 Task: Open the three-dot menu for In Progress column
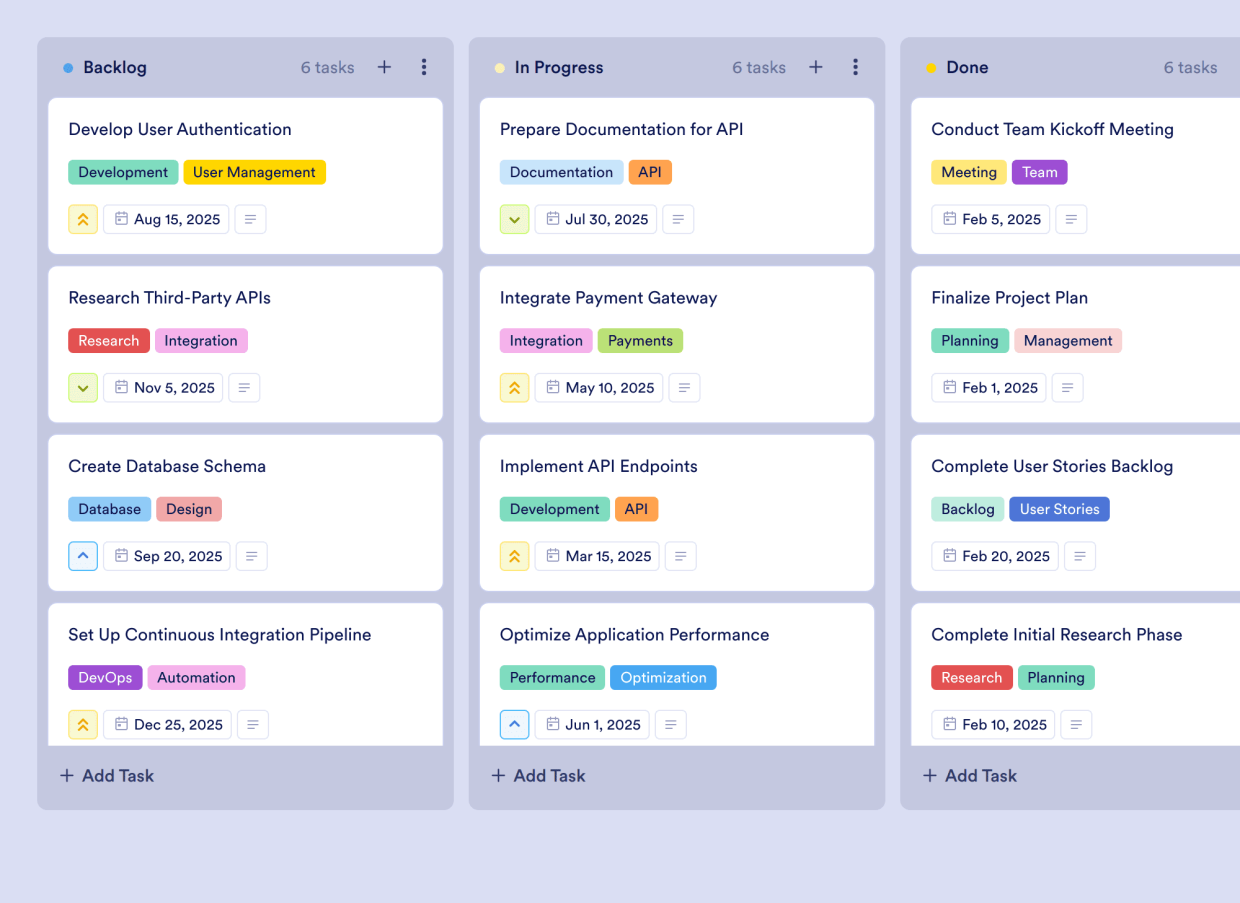point(855,67)
